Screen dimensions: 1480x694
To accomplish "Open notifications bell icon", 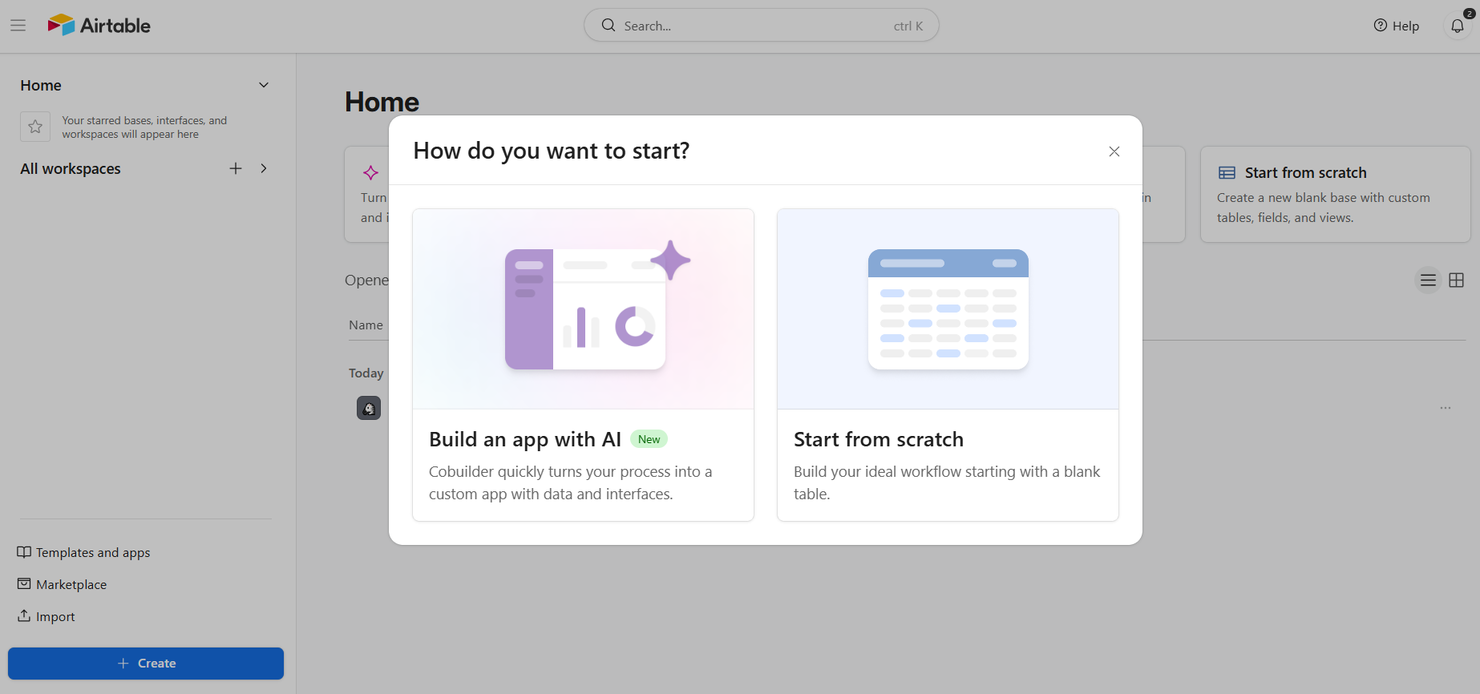I will pyautogui.click(x=1457, y=25).
